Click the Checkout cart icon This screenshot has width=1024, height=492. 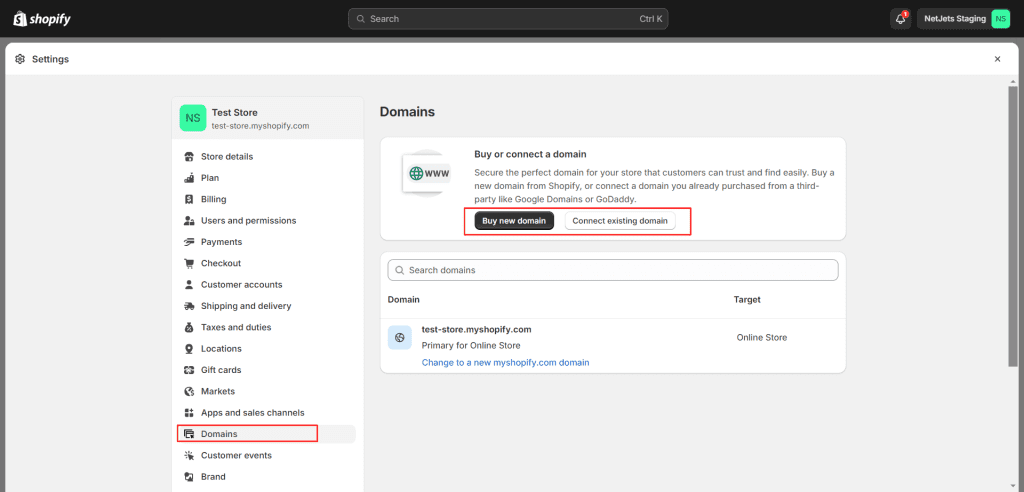189,263
